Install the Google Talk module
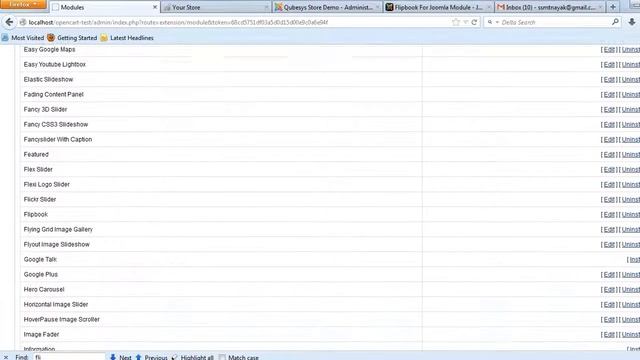The image size is (640, 360). (635, 260)
